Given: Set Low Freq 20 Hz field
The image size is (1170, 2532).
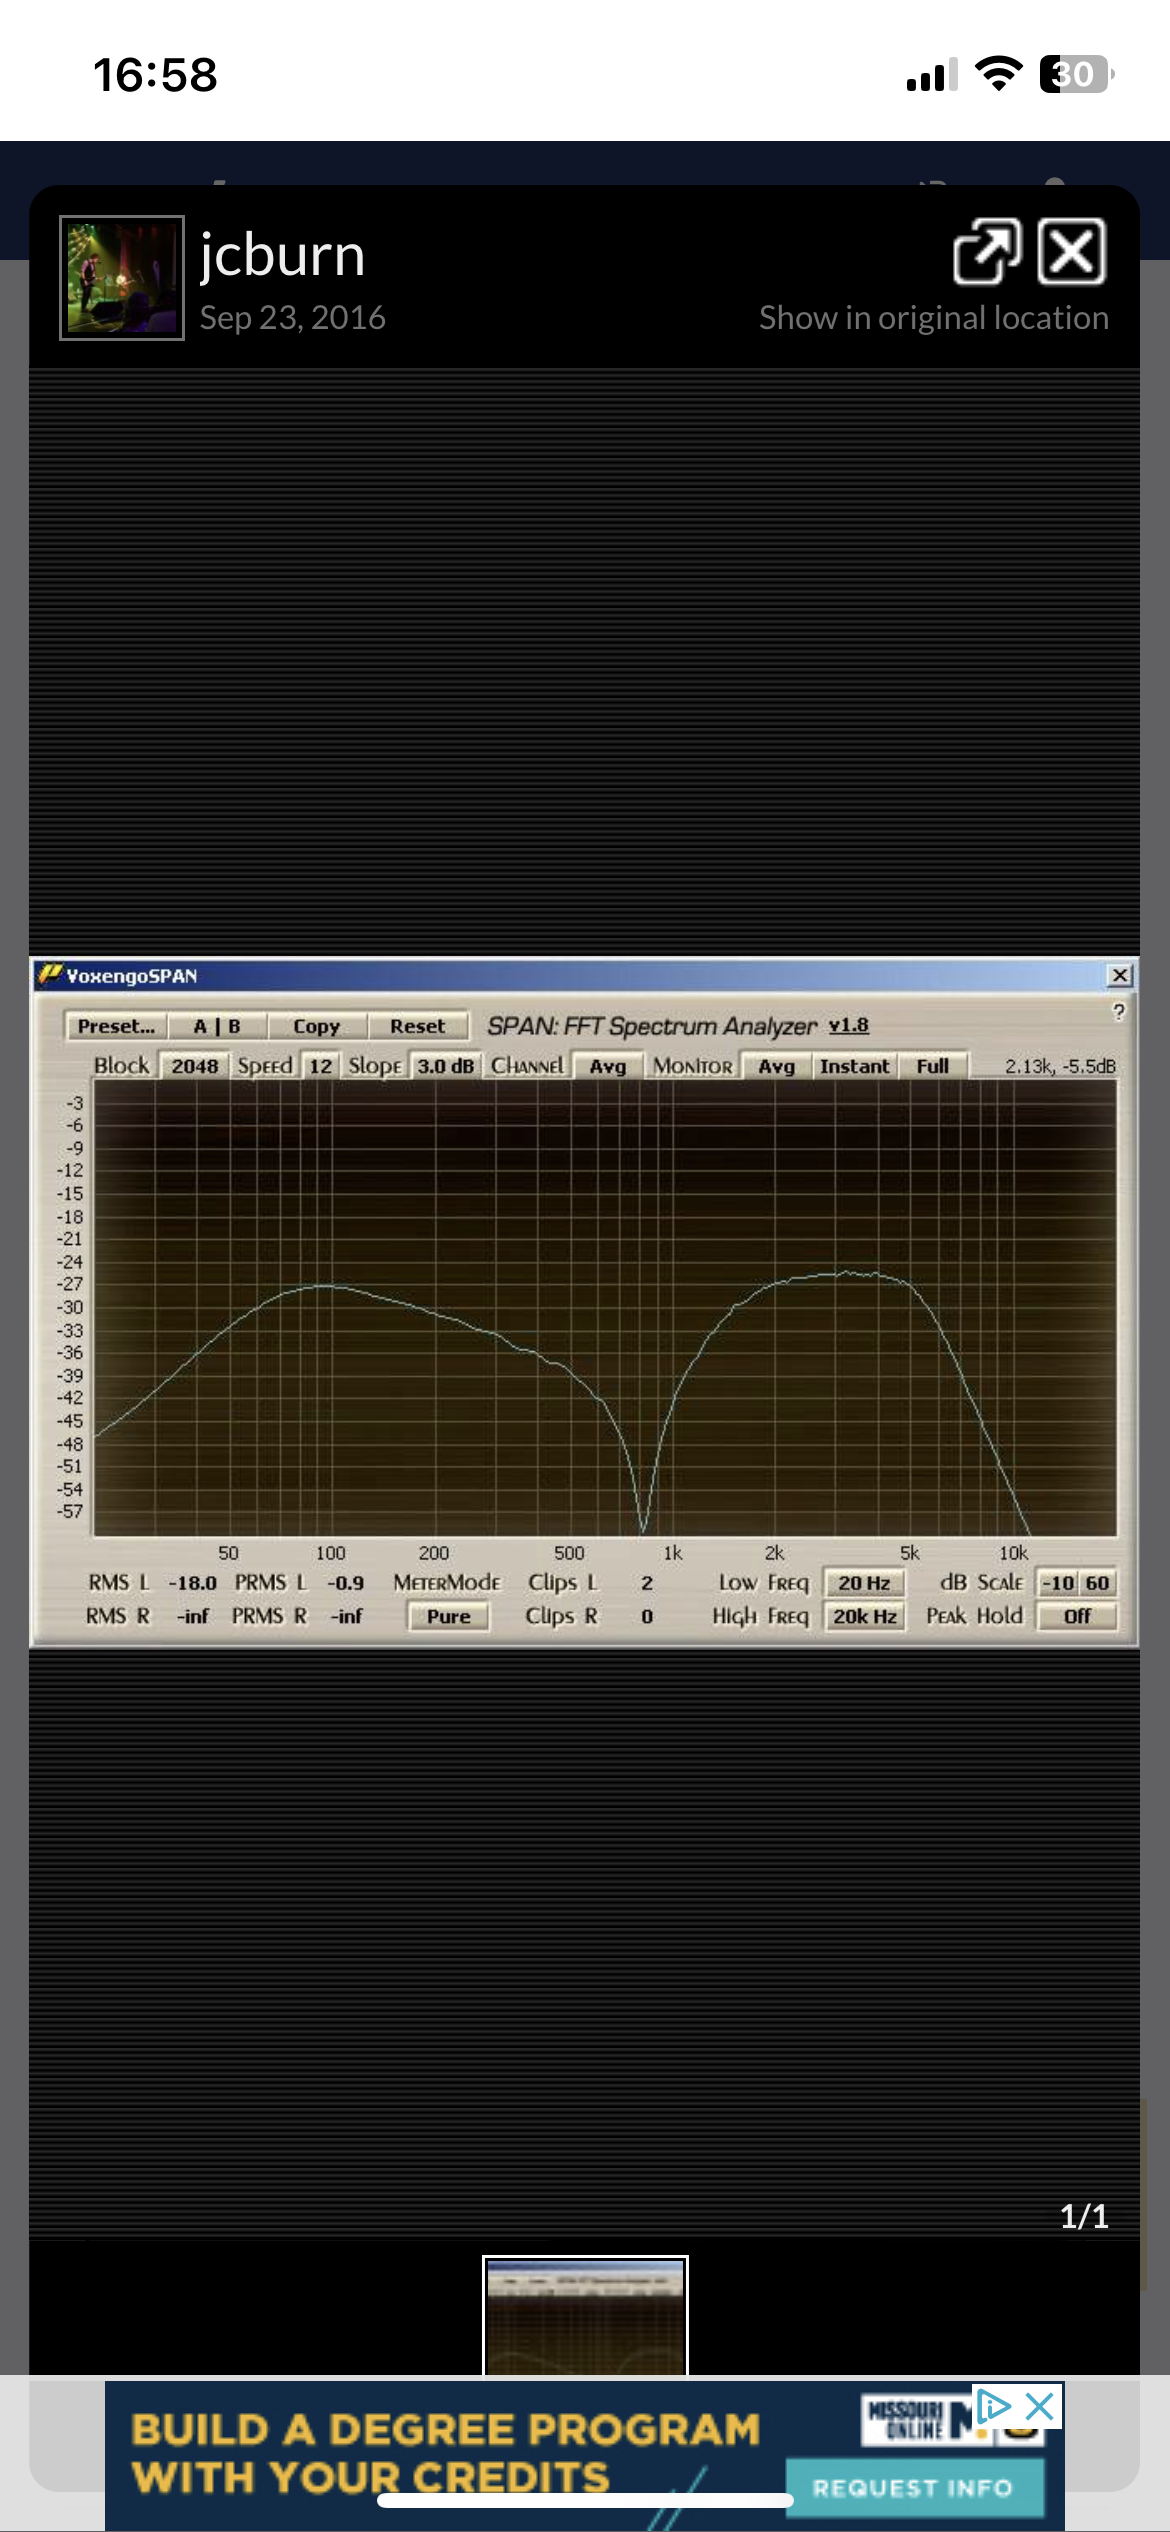Looking at the screenshot, I should click(864, 1583).
